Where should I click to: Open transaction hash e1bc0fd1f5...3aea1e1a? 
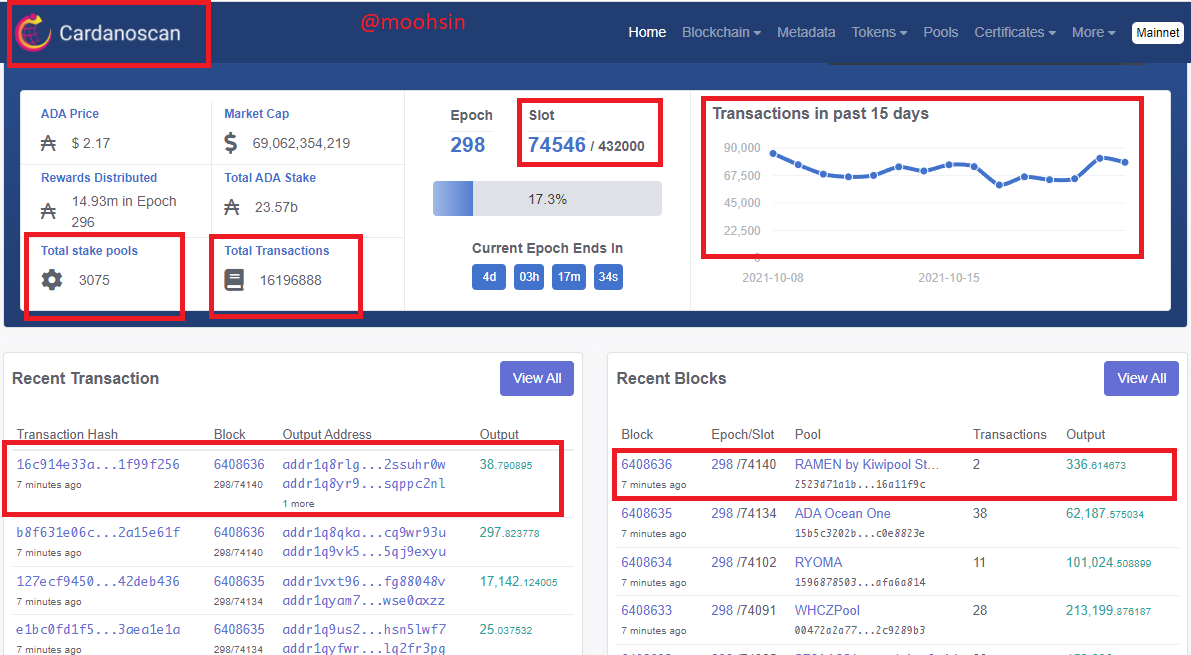click(98, 629)
